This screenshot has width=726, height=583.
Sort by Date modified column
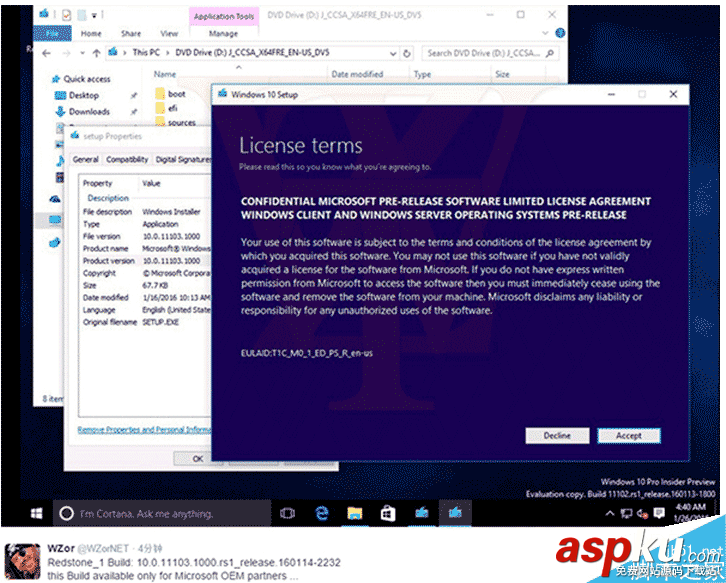pos(357,74)
